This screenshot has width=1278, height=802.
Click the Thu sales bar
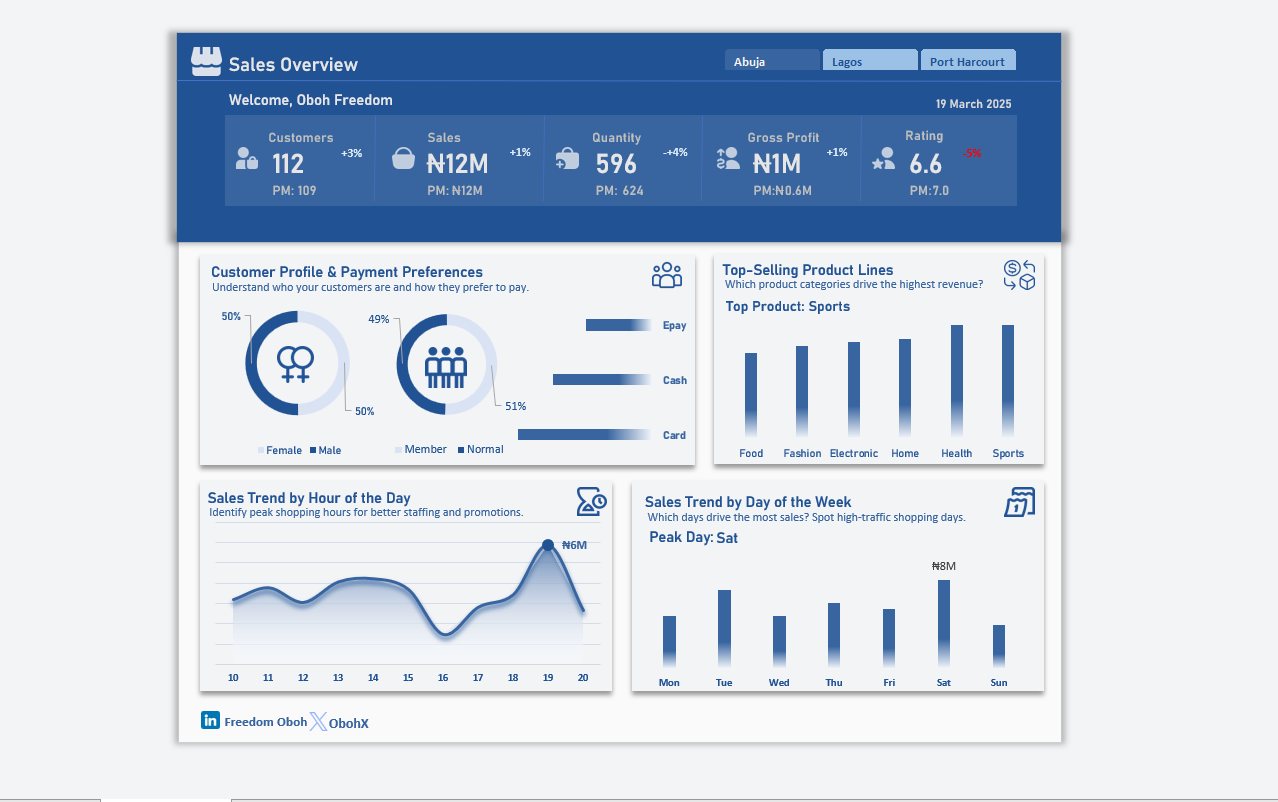click(x=834, y=635)
